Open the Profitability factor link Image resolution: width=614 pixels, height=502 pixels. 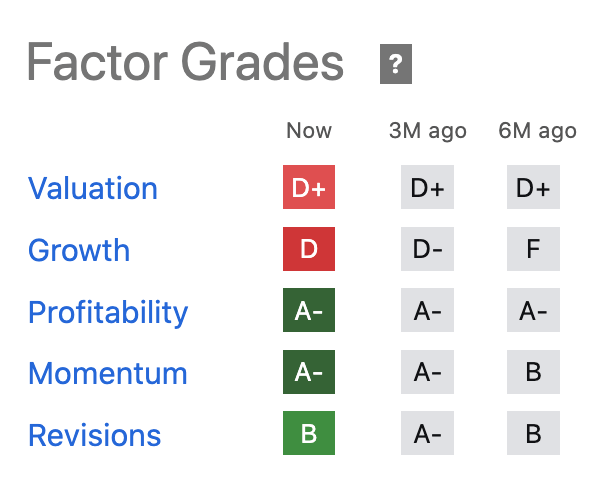click(x=108, y=312)
